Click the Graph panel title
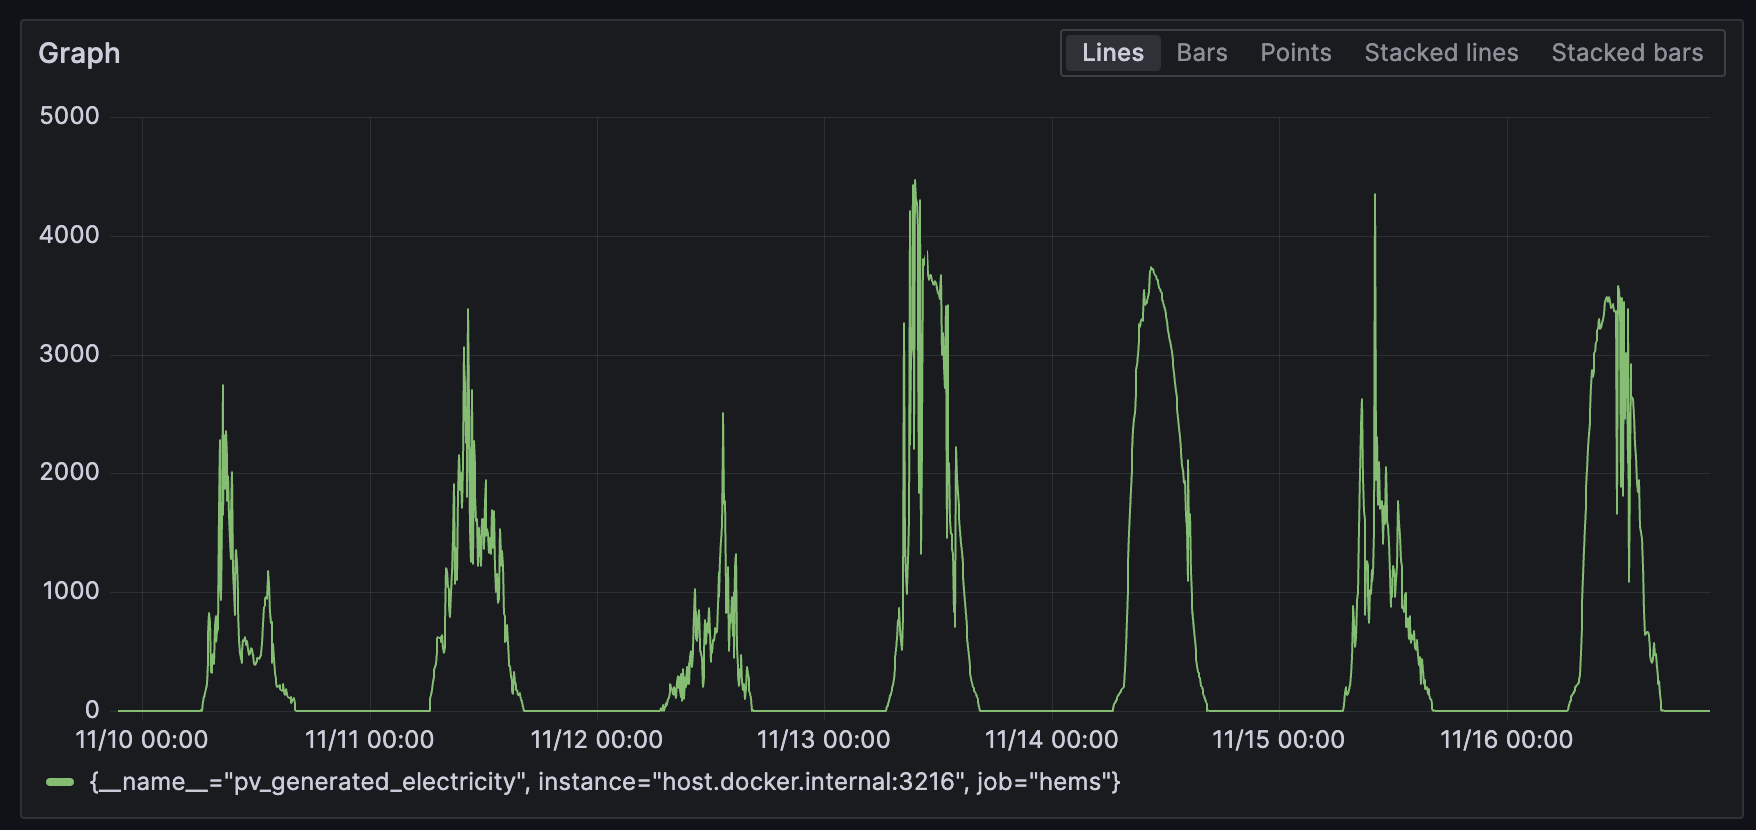The image size is (1756, 830). (x=79, y=53)
